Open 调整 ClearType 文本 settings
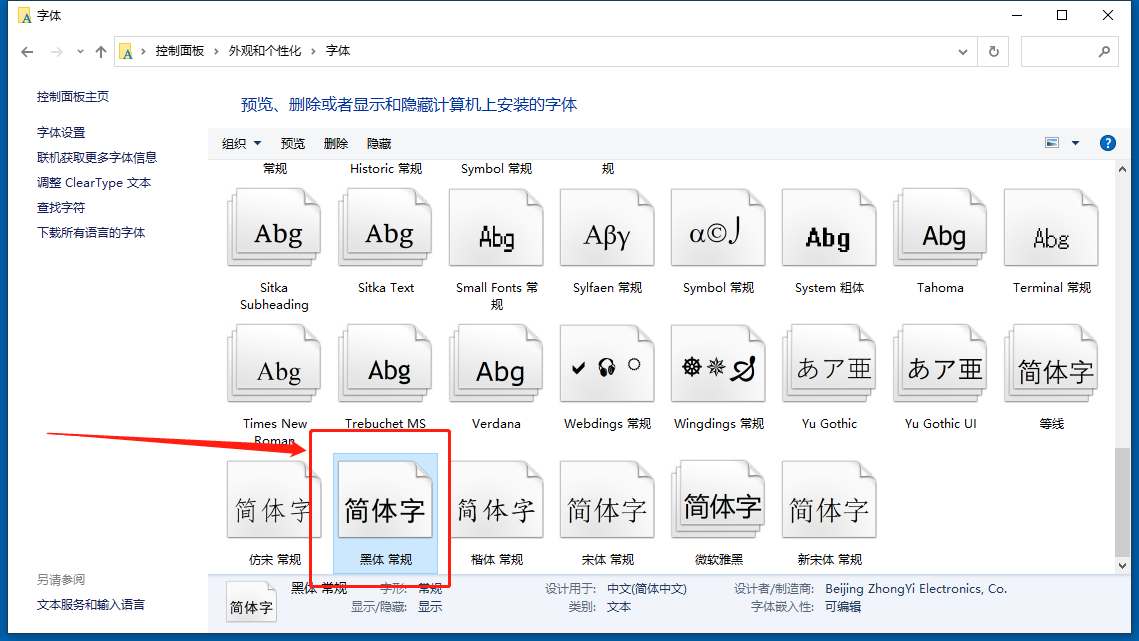 click(94, 182)
